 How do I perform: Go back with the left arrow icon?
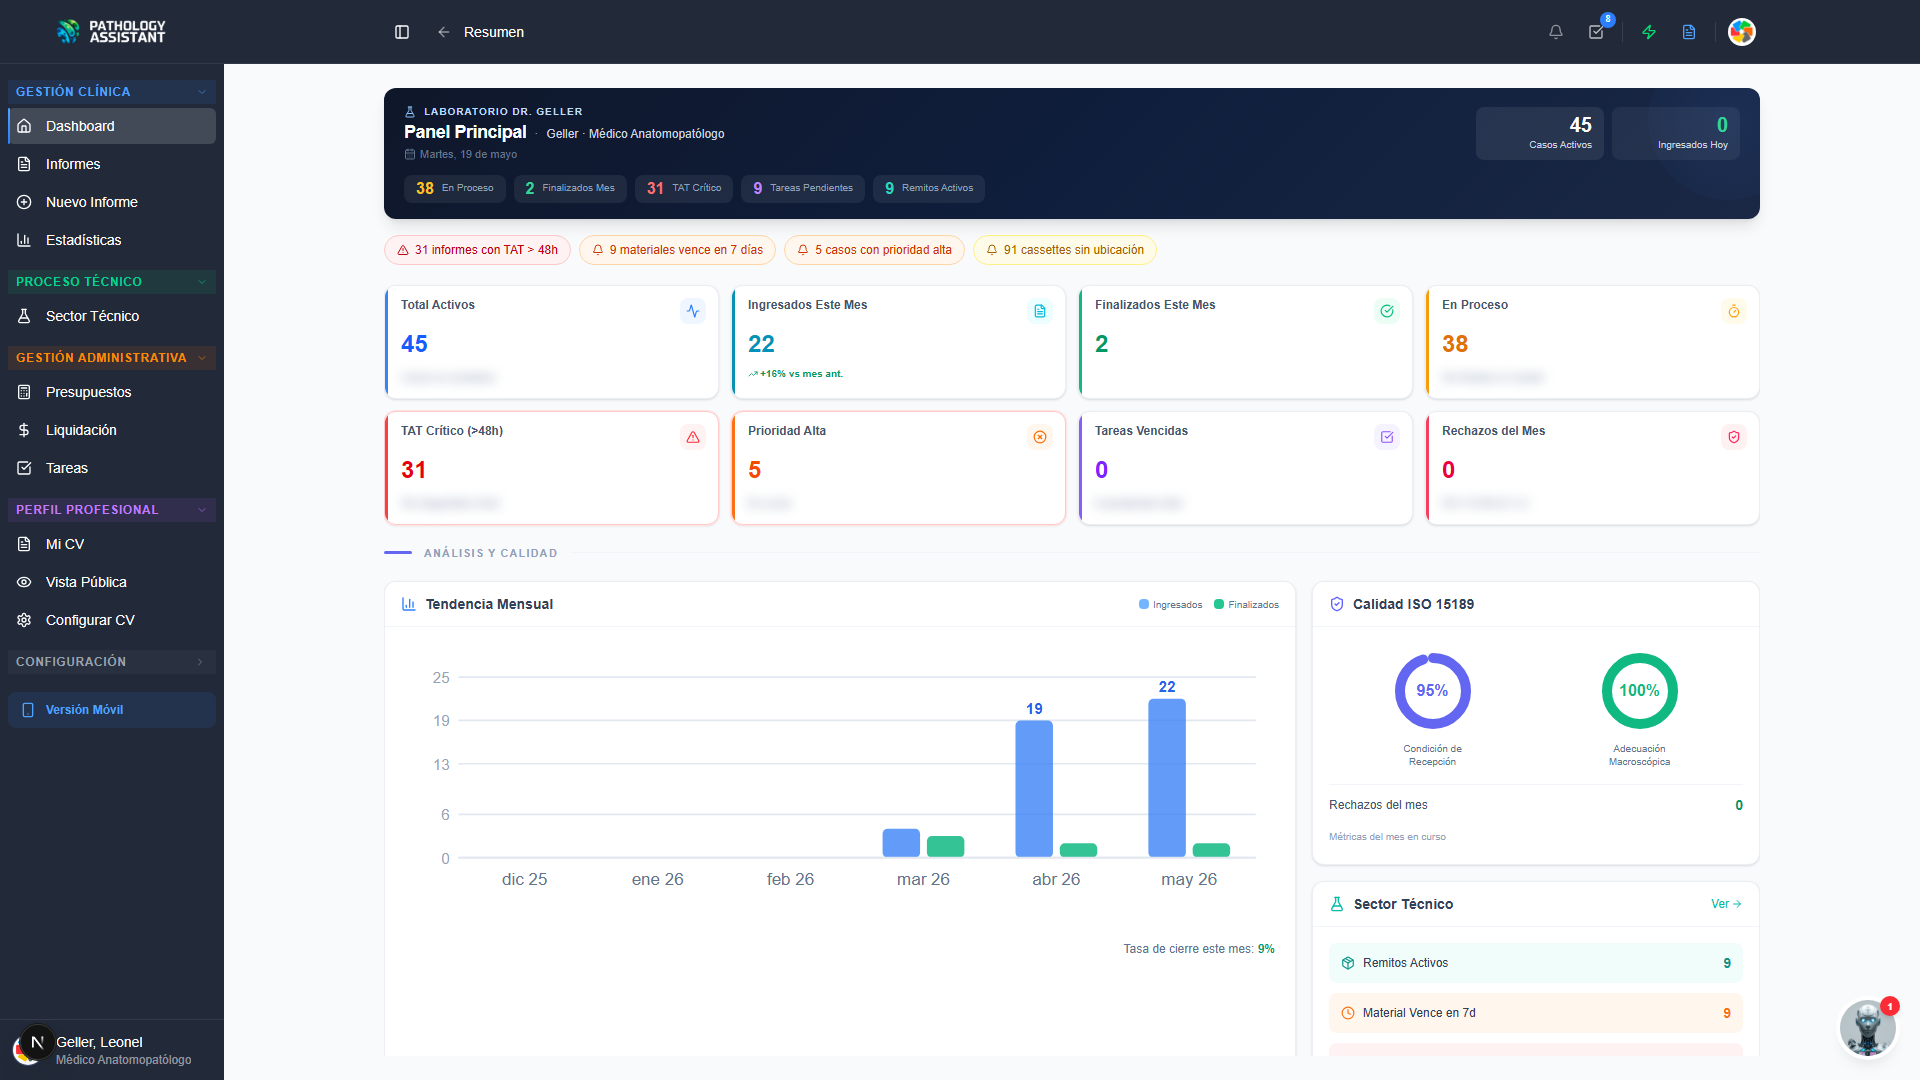pos(444,32)
